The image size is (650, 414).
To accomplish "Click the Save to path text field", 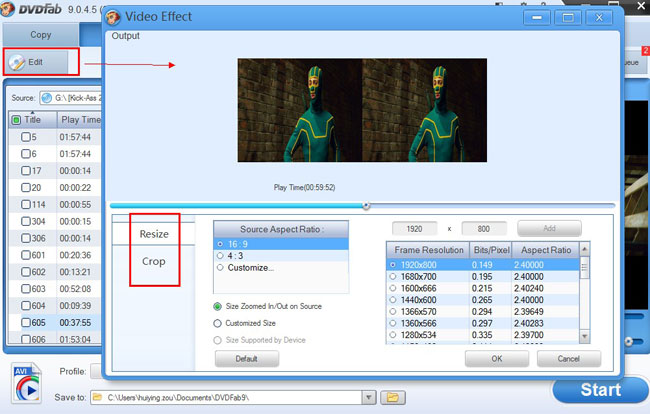I will 227,398.
